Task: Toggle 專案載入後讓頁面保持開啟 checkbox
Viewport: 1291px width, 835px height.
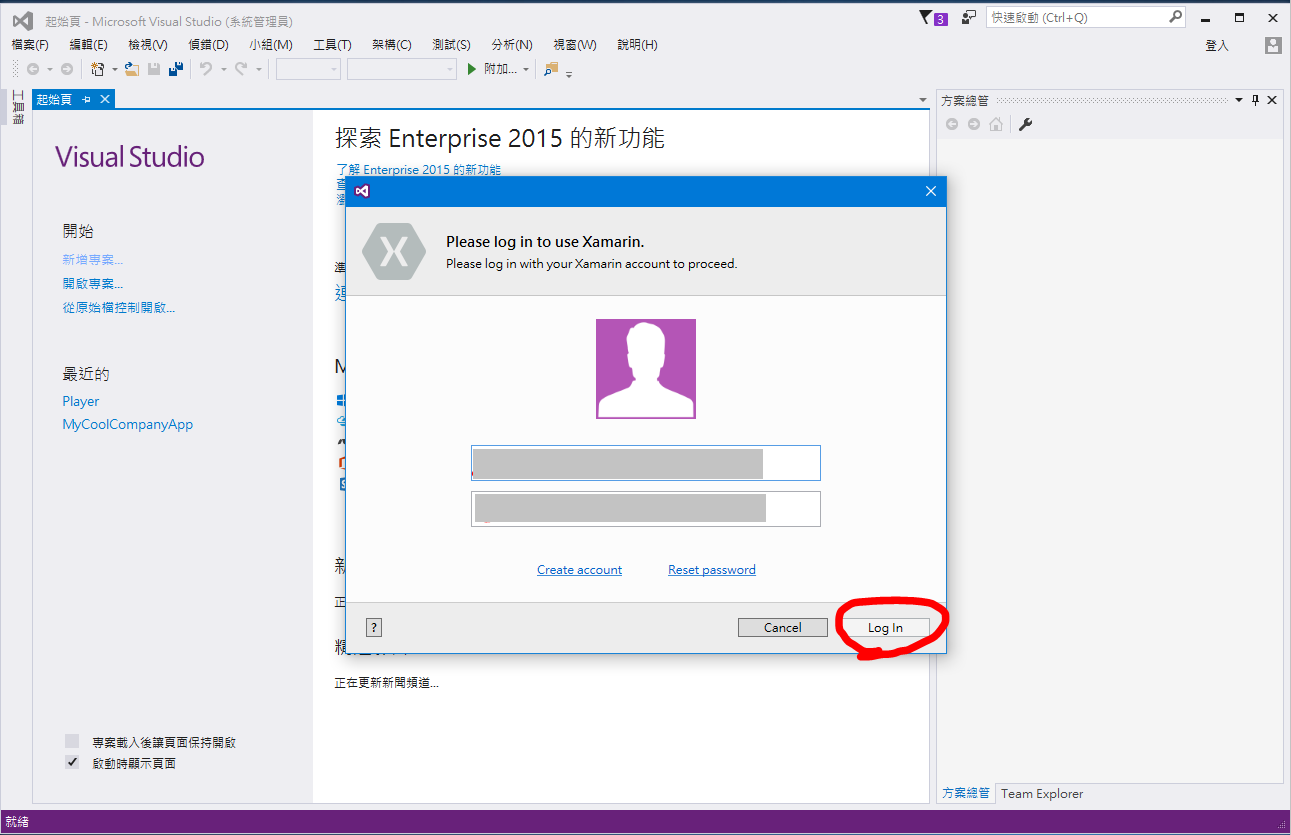Action: pyautogui.click(x=72, y=741)
